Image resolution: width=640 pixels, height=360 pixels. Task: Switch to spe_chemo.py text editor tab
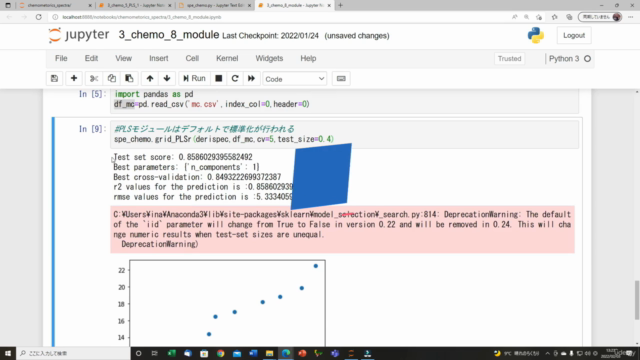pos(215,5)
